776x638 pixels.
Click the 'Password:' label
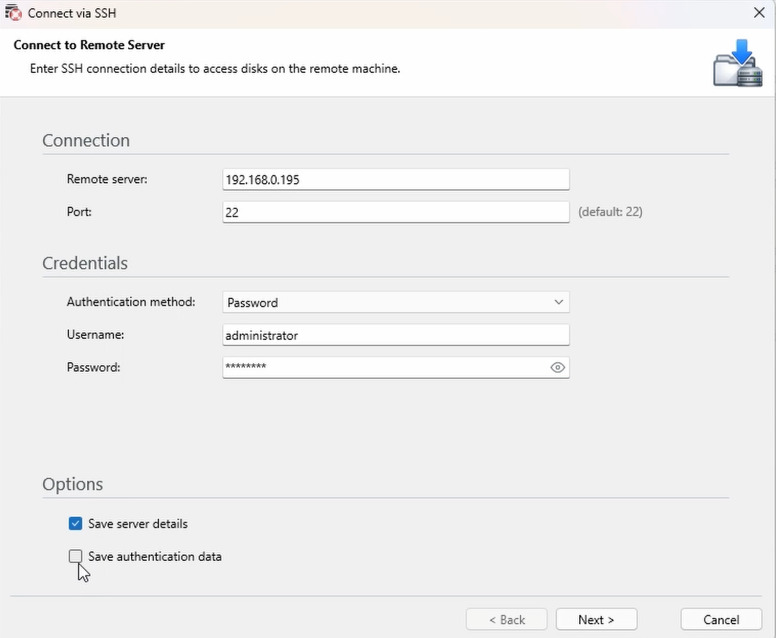94,367
